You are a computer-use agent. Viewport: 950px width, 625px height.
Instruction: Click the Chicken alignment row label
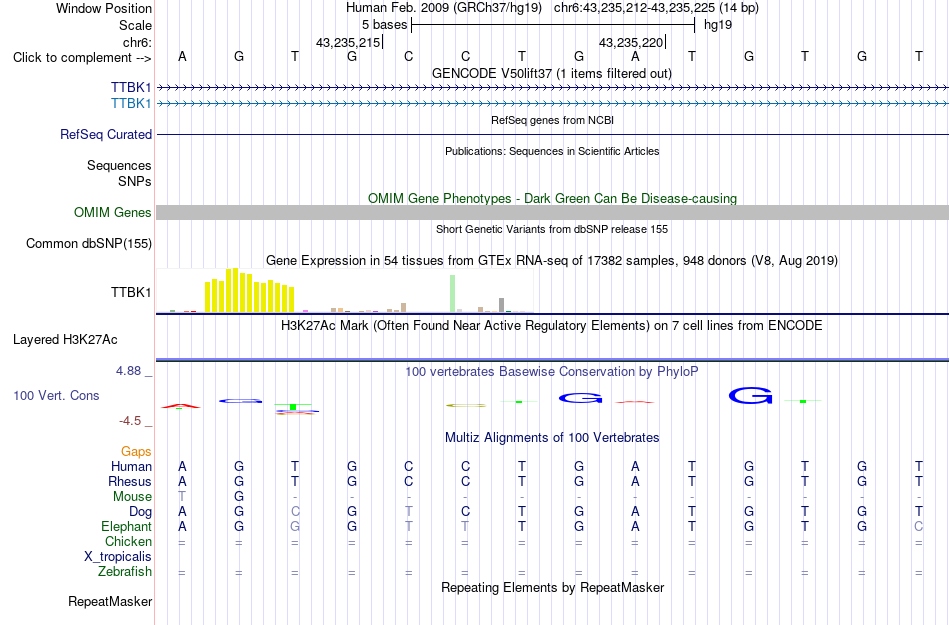[x=128, y=541]
